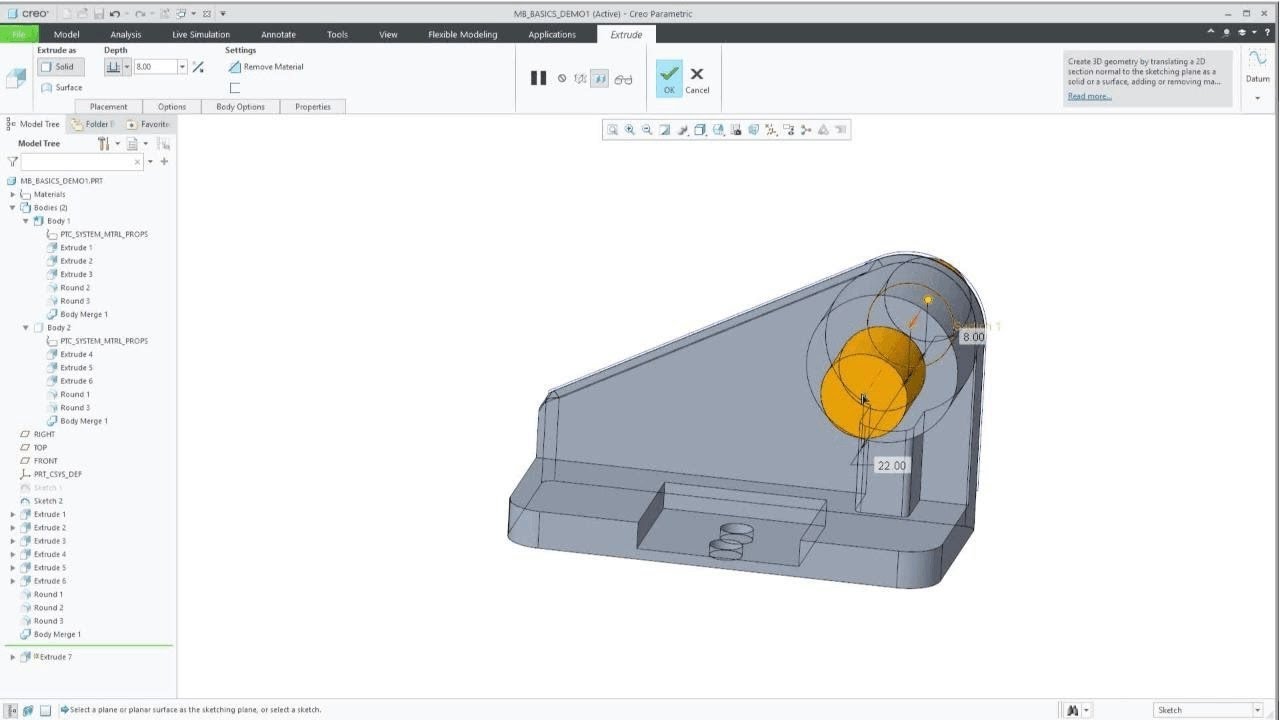Screen dimensions: 1280x720
Task: Click the Model Tree filter funnel icon
Action: (13, 161)
